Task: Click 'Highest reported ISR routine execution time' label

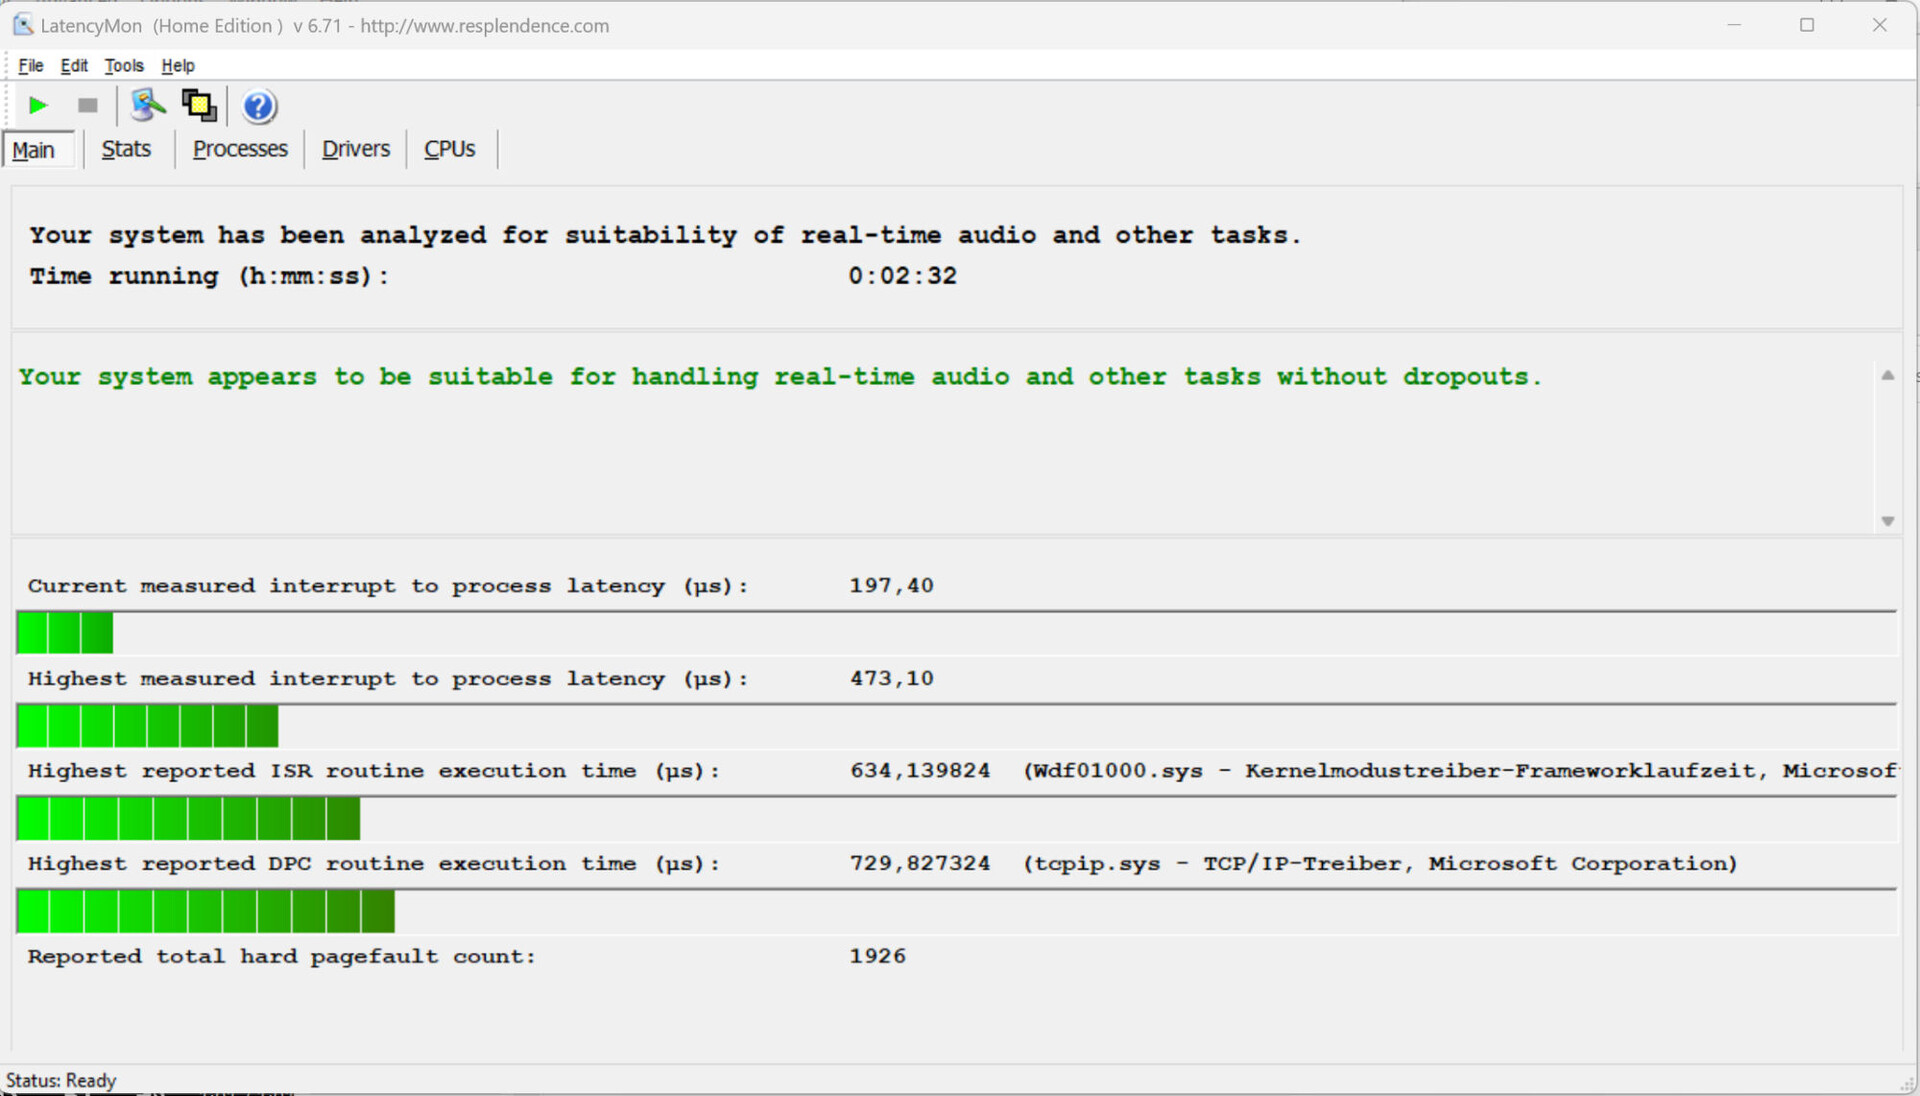Action: 374,771
